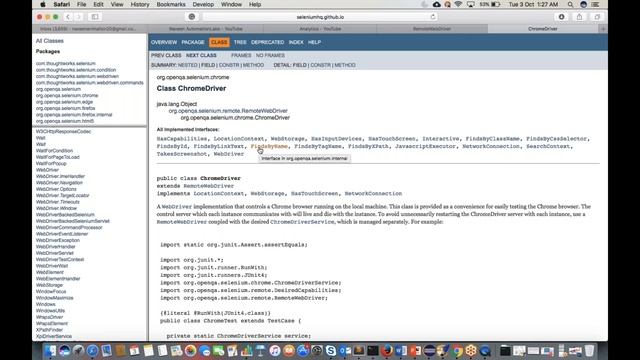Open Notification Center icon in menu bar
The image size is (640, 360).
[595, 4]
